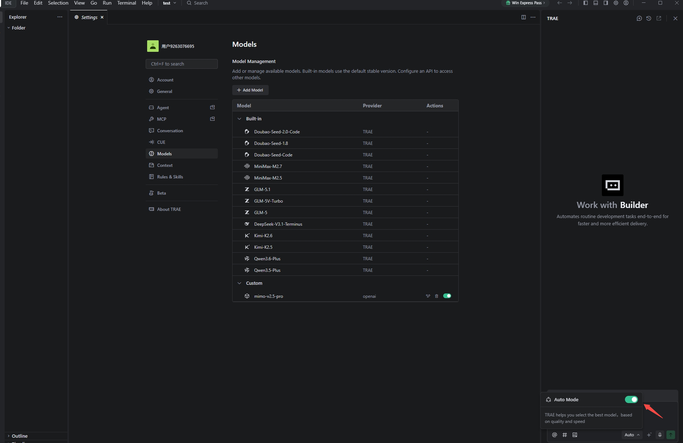Open Beta settings section

pos(182,193)
